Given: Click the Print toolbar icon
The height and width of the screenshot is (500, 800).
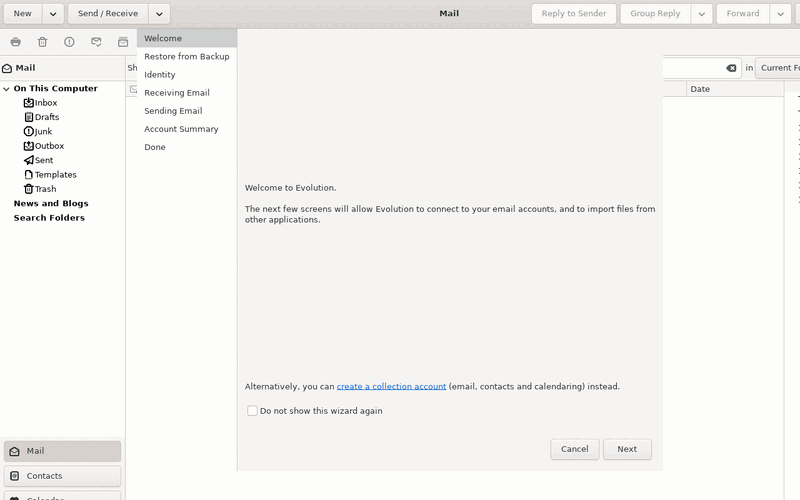Looking at the screenshot, I should (16, 42).
